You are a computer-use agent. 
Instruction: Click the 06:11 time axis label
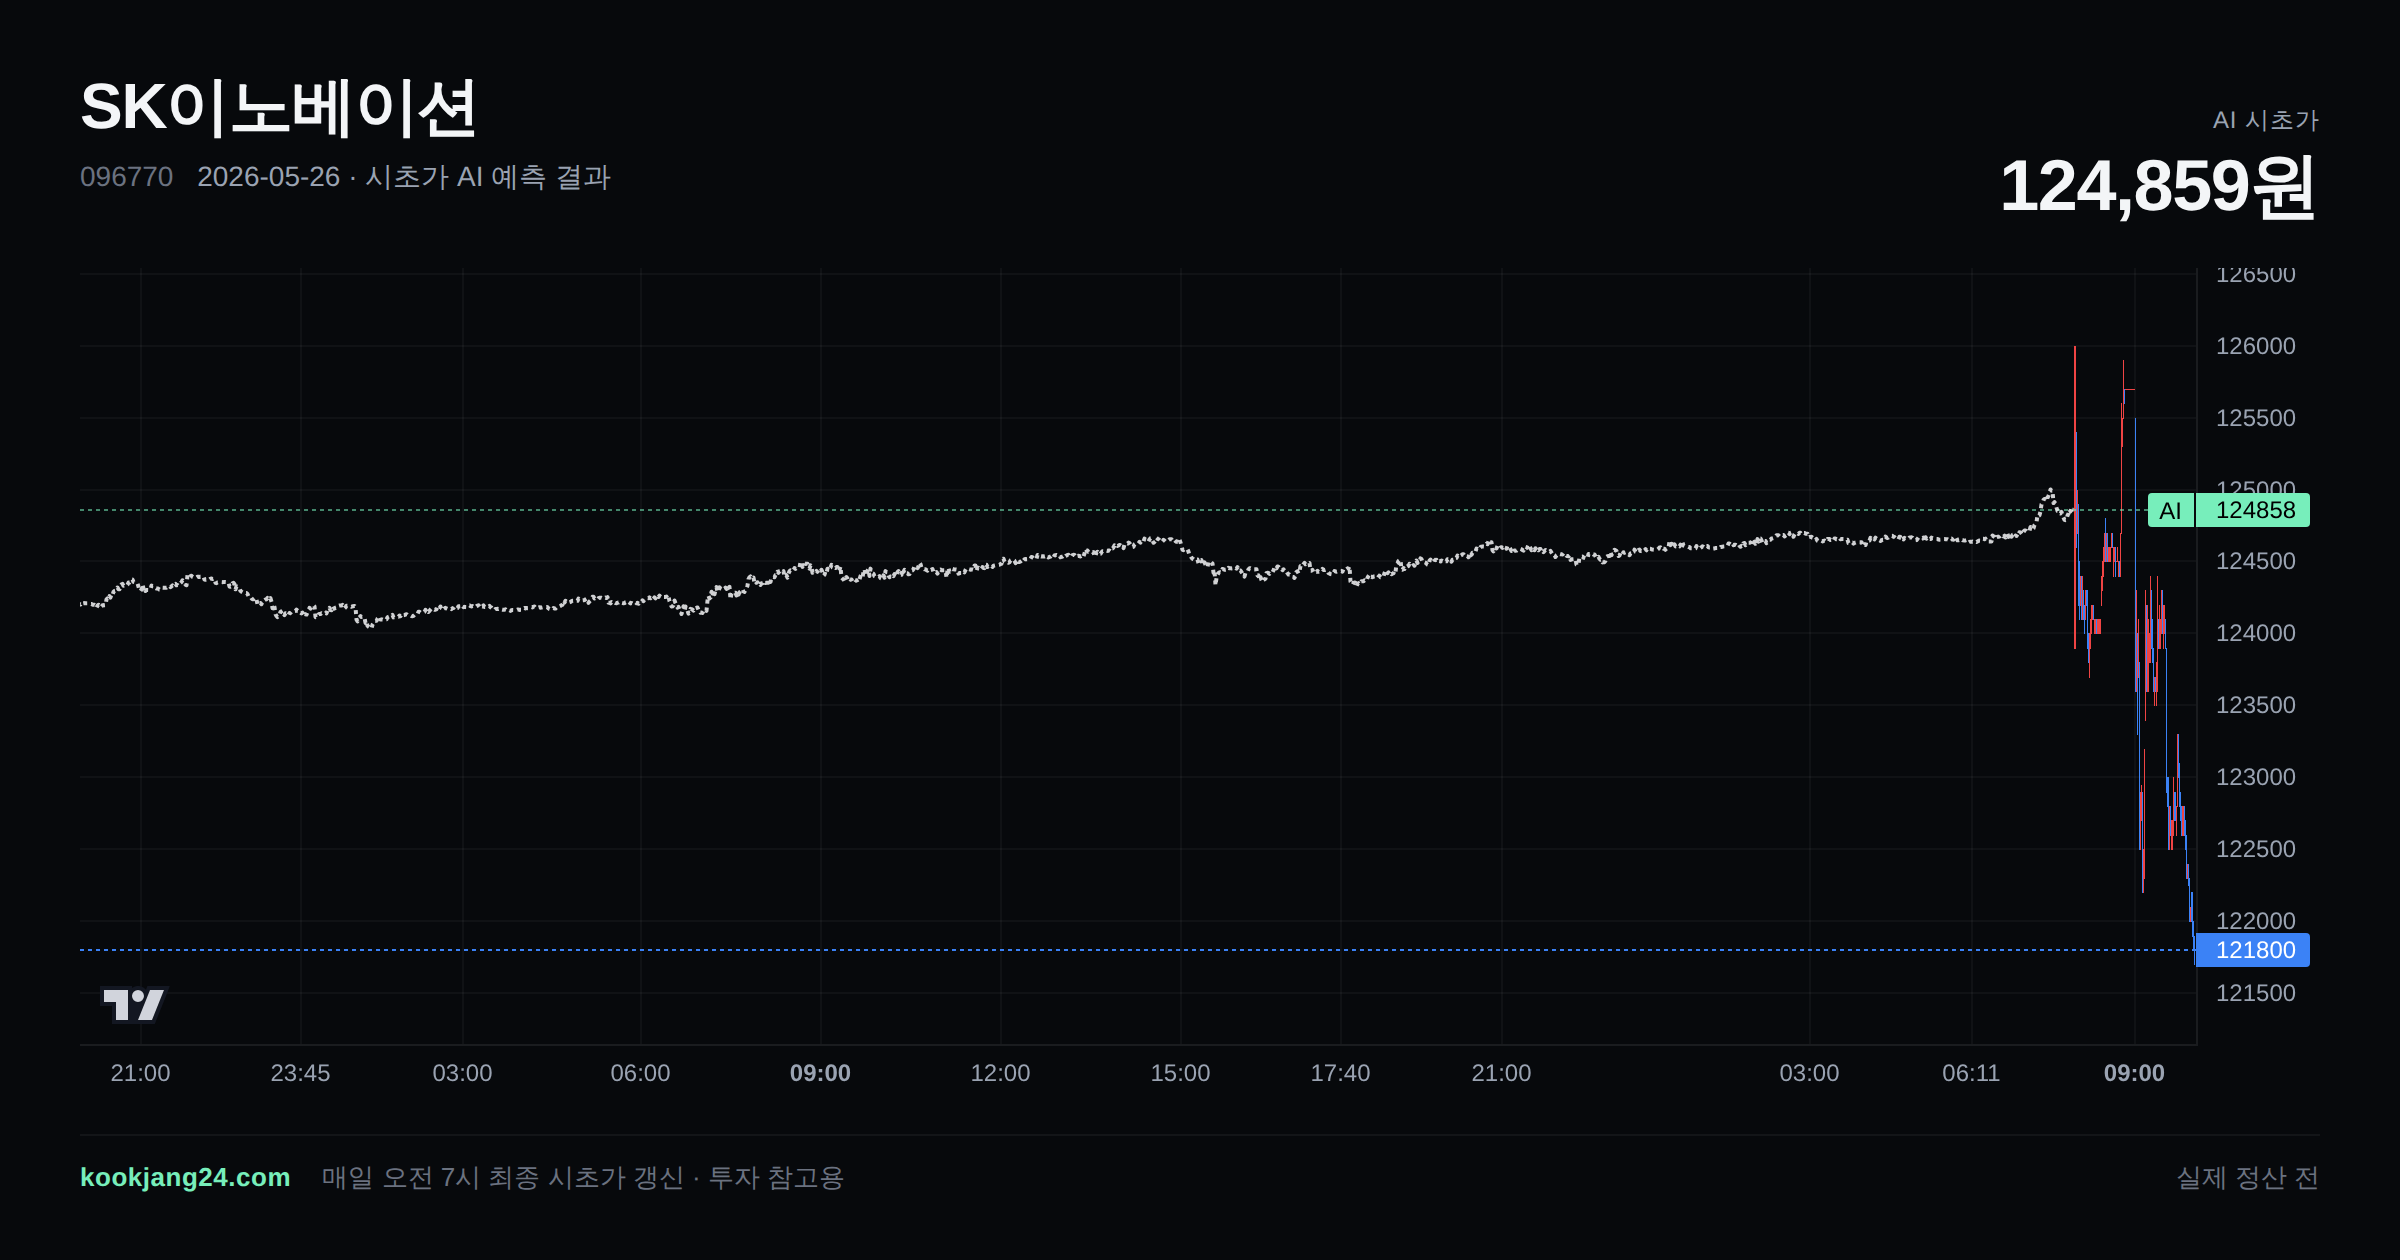[1971, 1073]
